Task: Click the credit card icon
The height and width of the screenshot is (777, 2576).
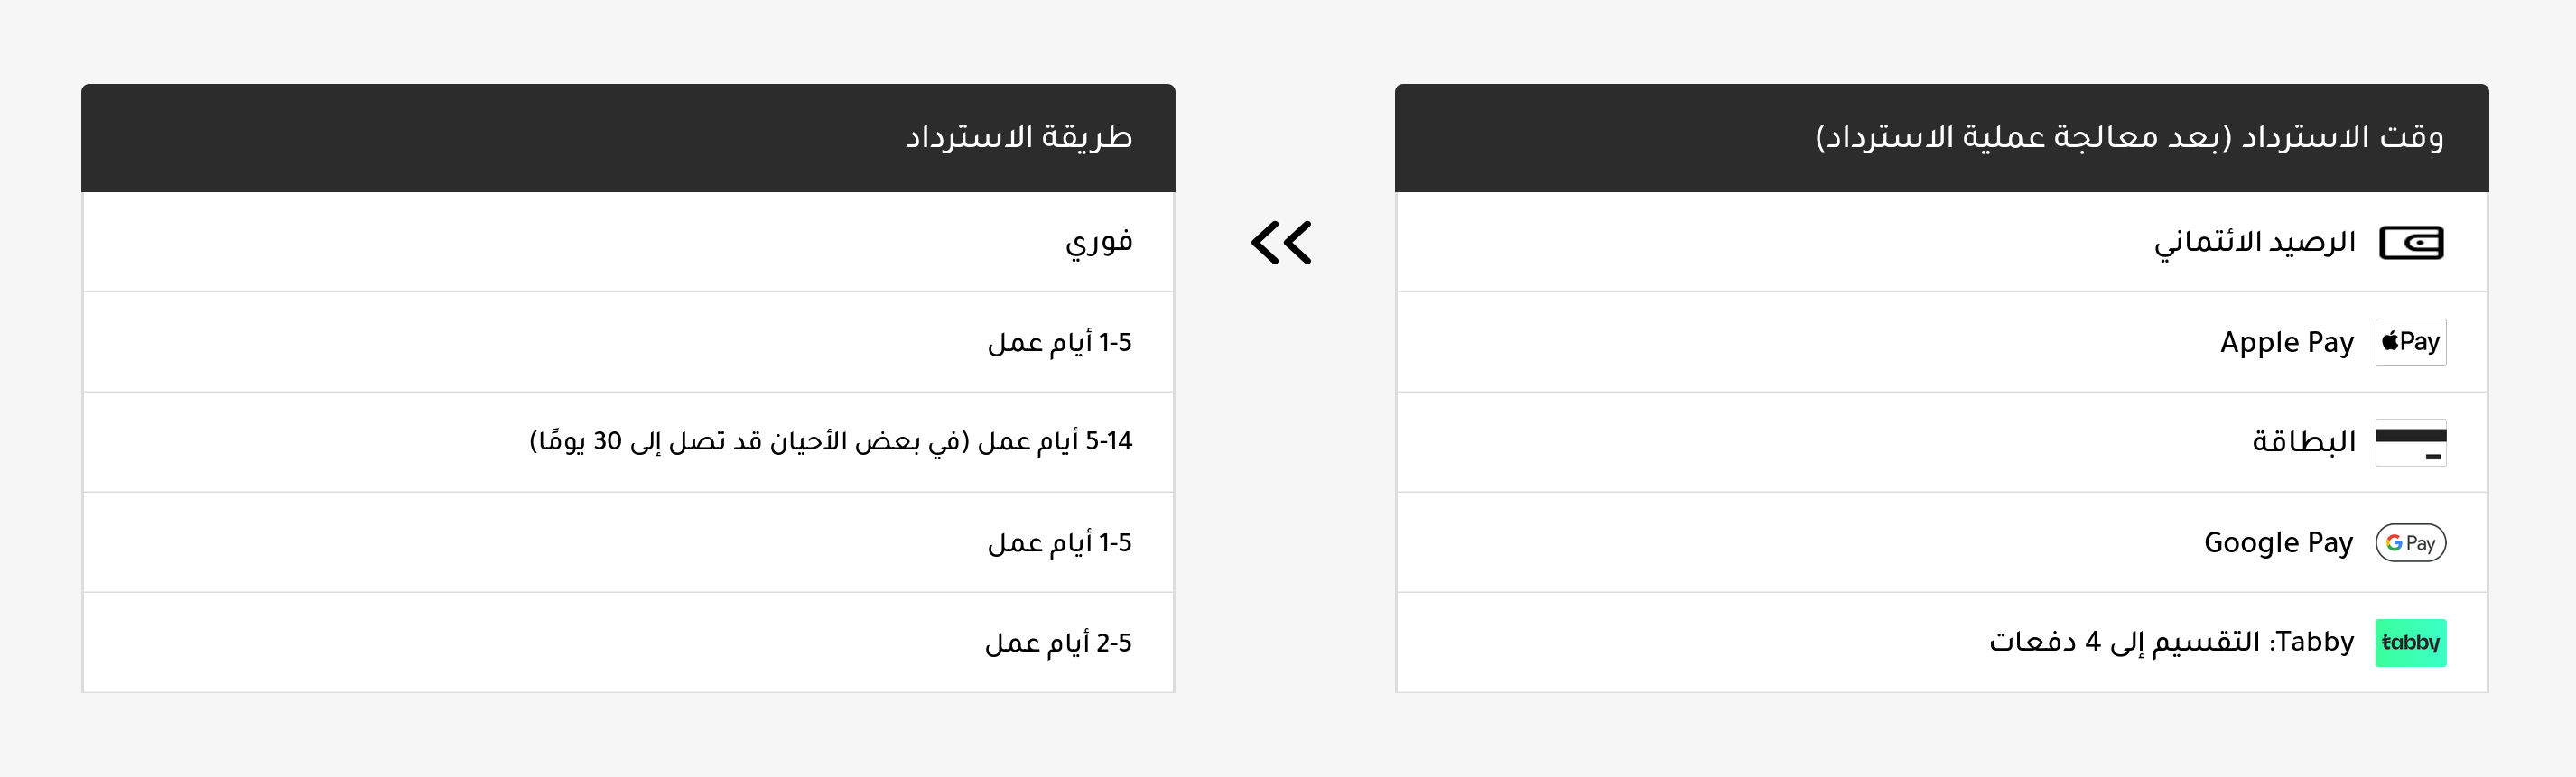Action: (2410, 442)
